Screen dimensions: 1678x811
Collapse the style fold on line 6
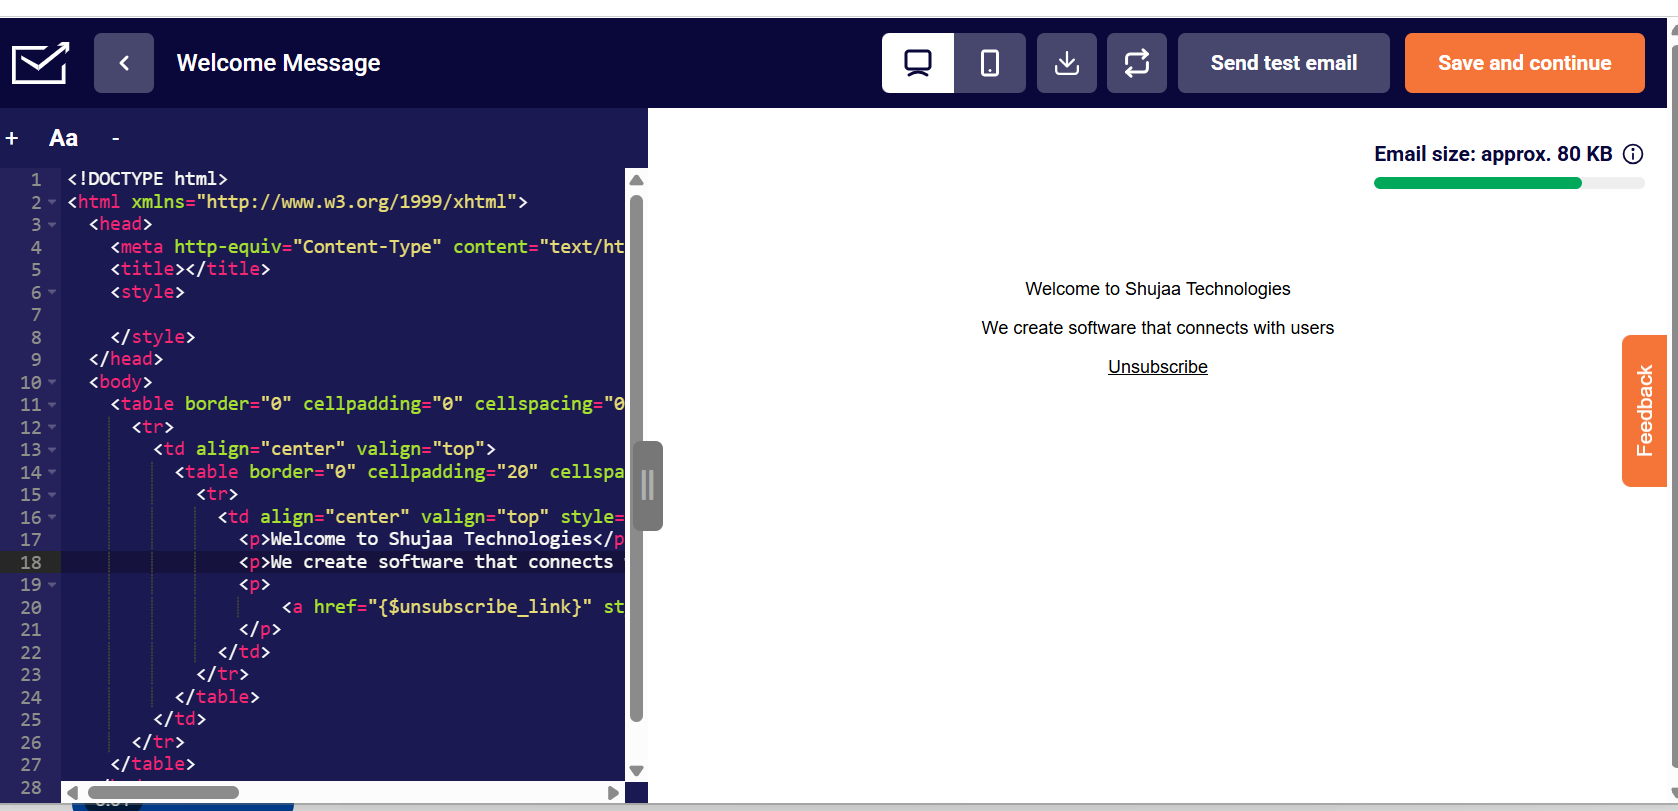click(x=52, y=293)
